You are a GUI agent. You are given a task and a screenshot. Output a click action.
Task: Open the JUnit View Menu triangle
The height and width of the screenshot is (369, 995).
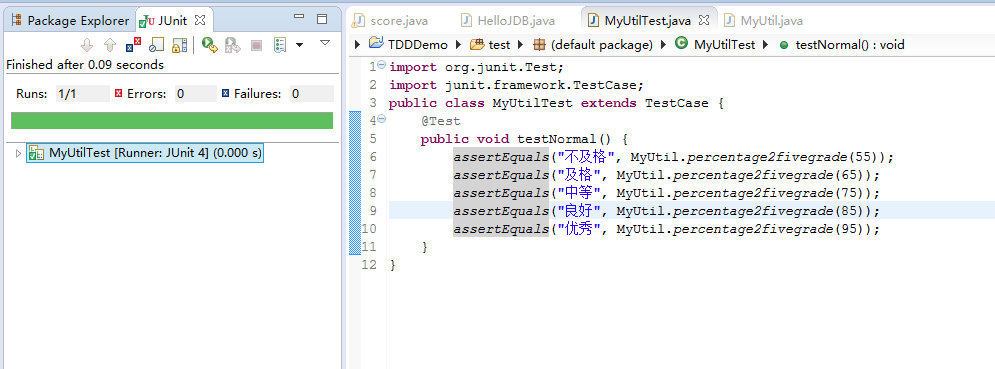pos(325,43)
